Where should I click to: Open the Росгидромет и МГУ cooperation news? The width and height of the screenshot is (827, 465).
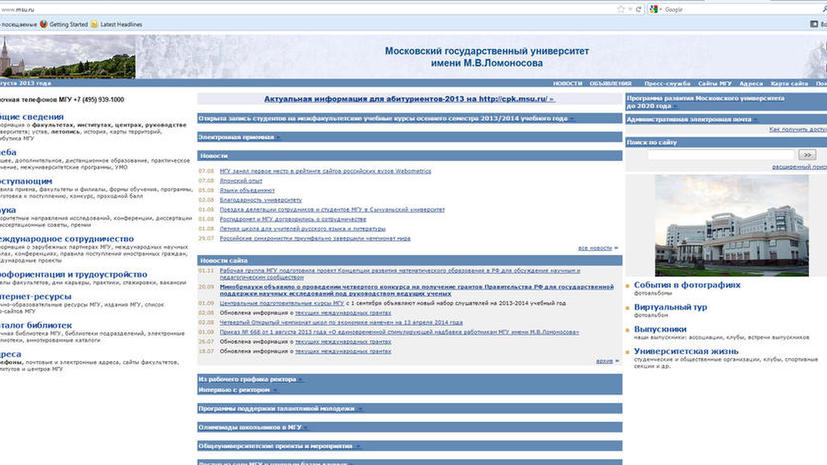(x=293, y=219)
